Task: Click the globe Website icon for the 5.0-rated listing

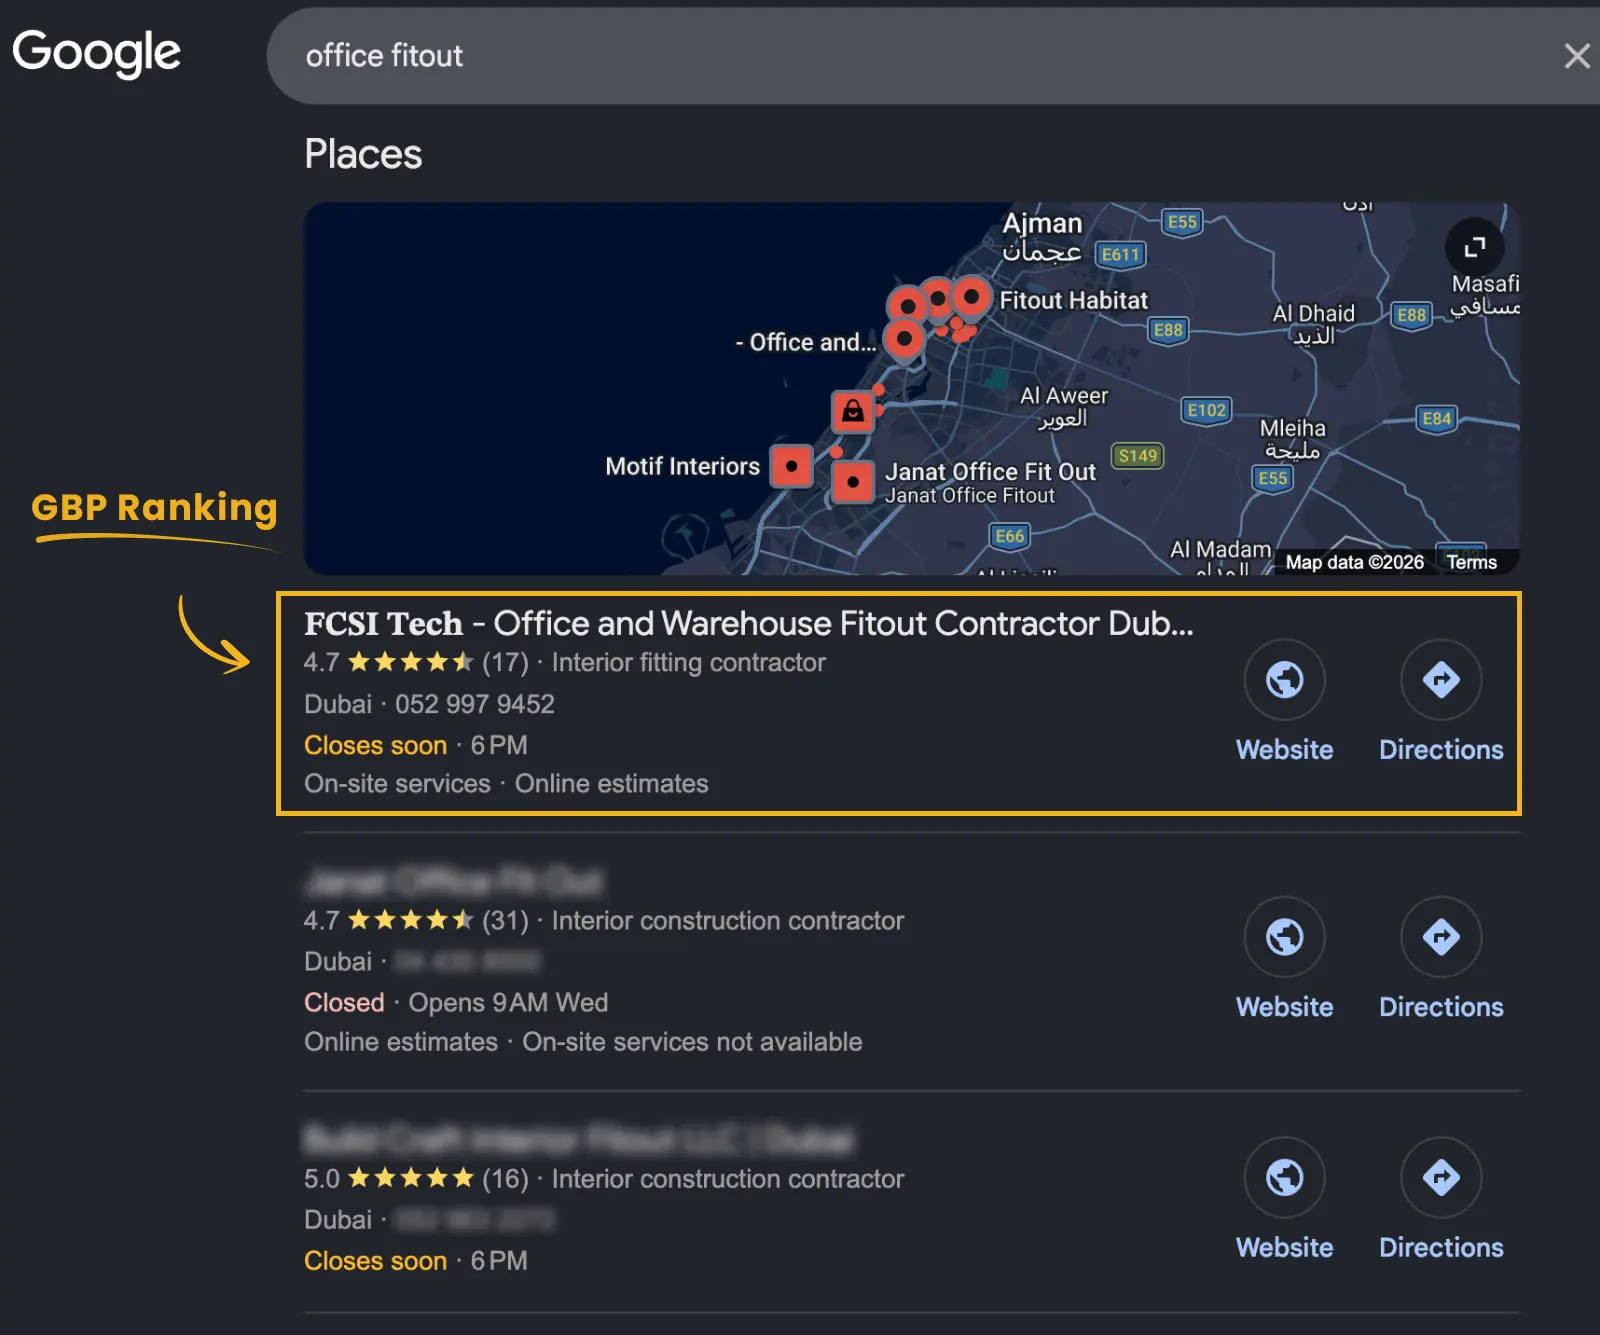Action: point(1285,1178)
